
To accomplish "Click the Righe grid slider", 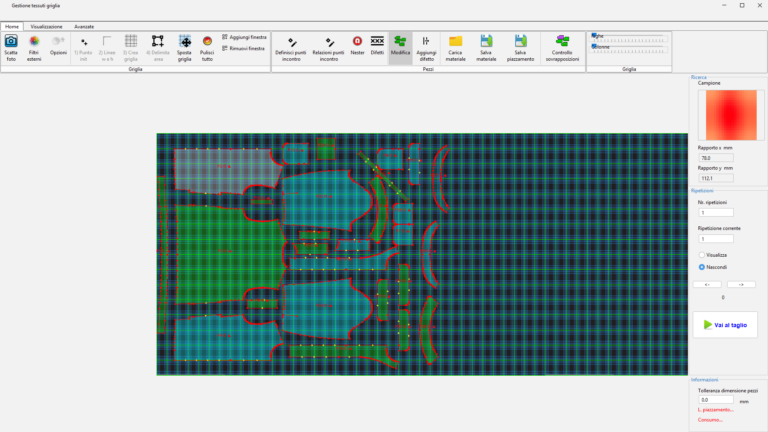I will tap(628, 36).
